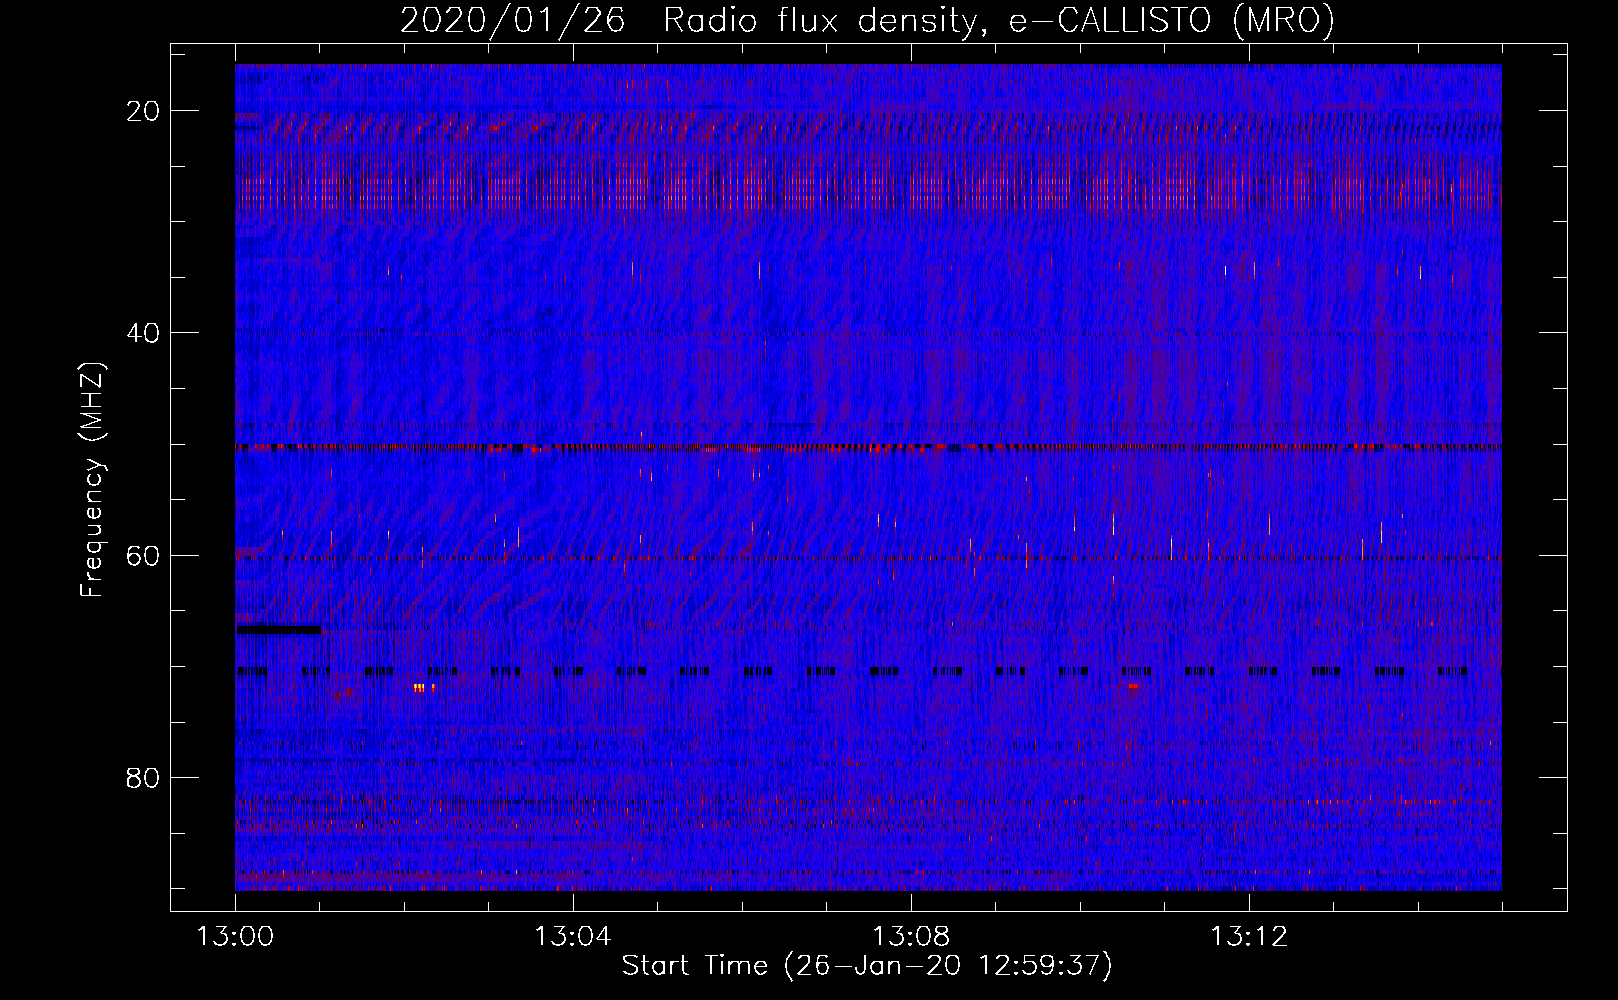
Task: Click the solid black bar near 67 MHz
Action: (x=279, y=630)
